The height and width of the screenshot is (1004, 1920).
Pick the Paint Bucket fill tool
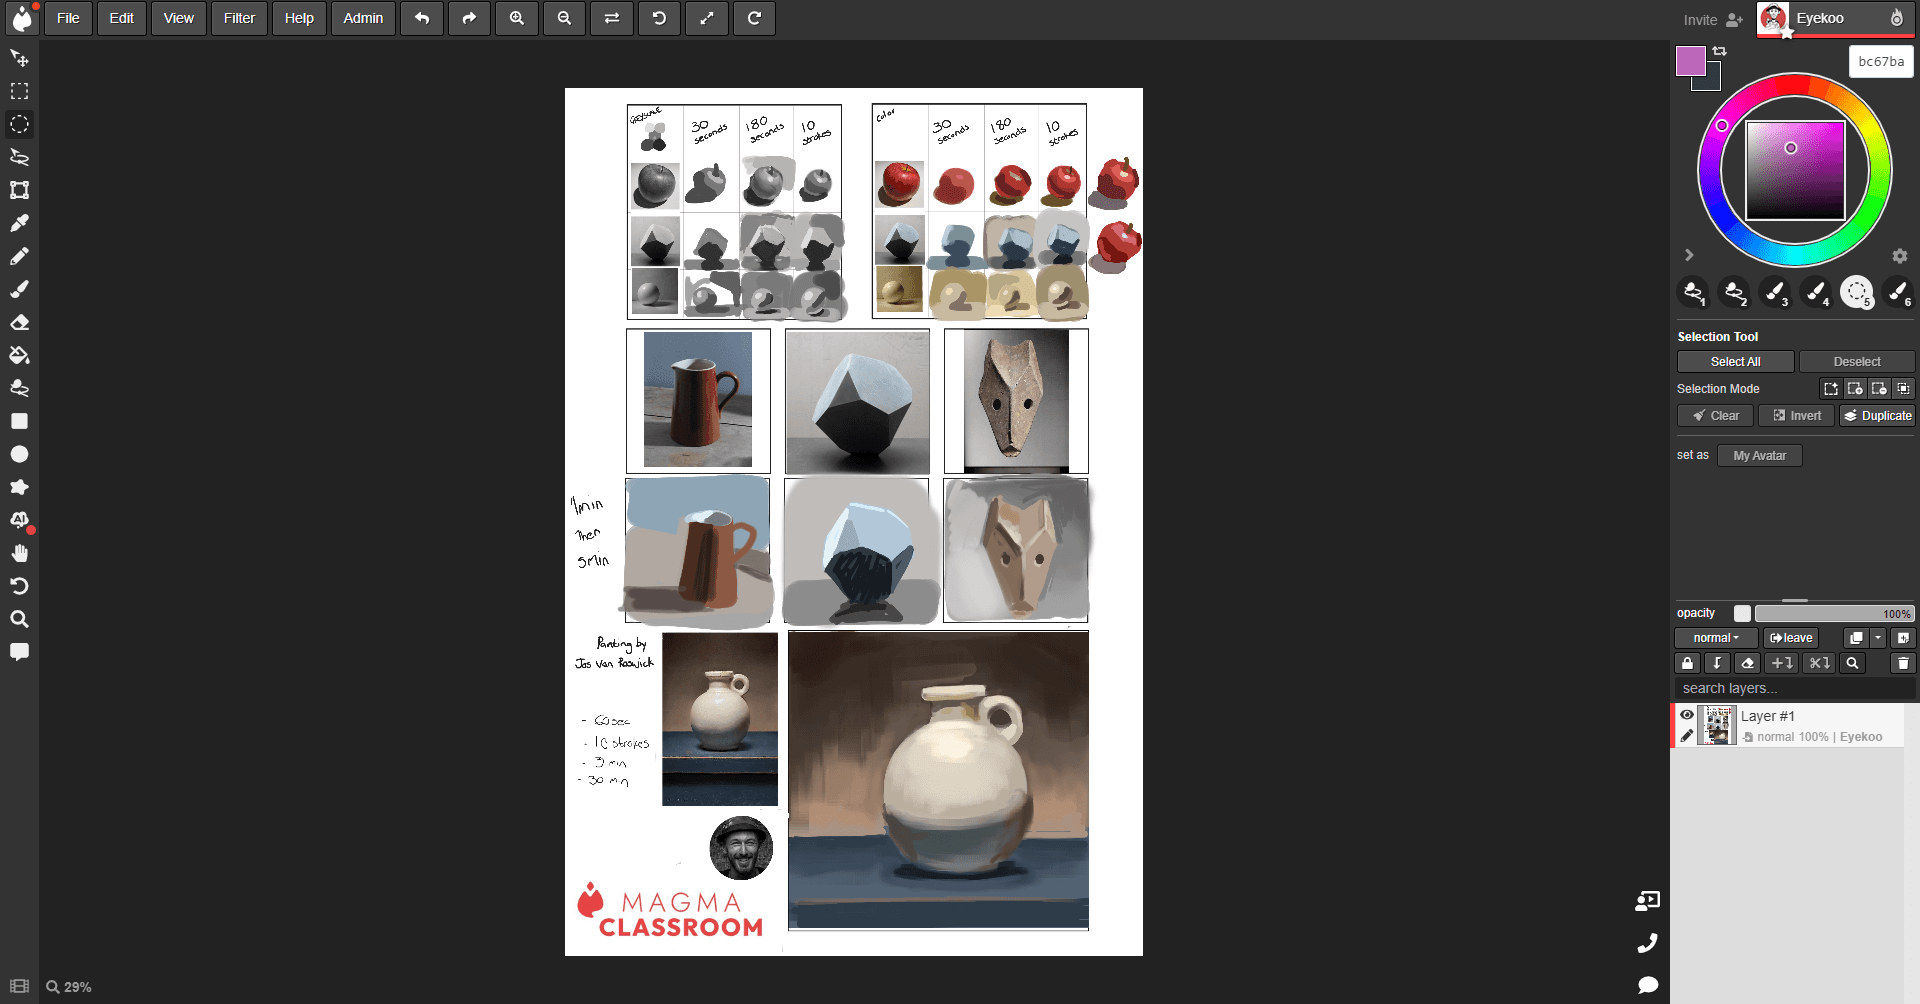point(19,355)
